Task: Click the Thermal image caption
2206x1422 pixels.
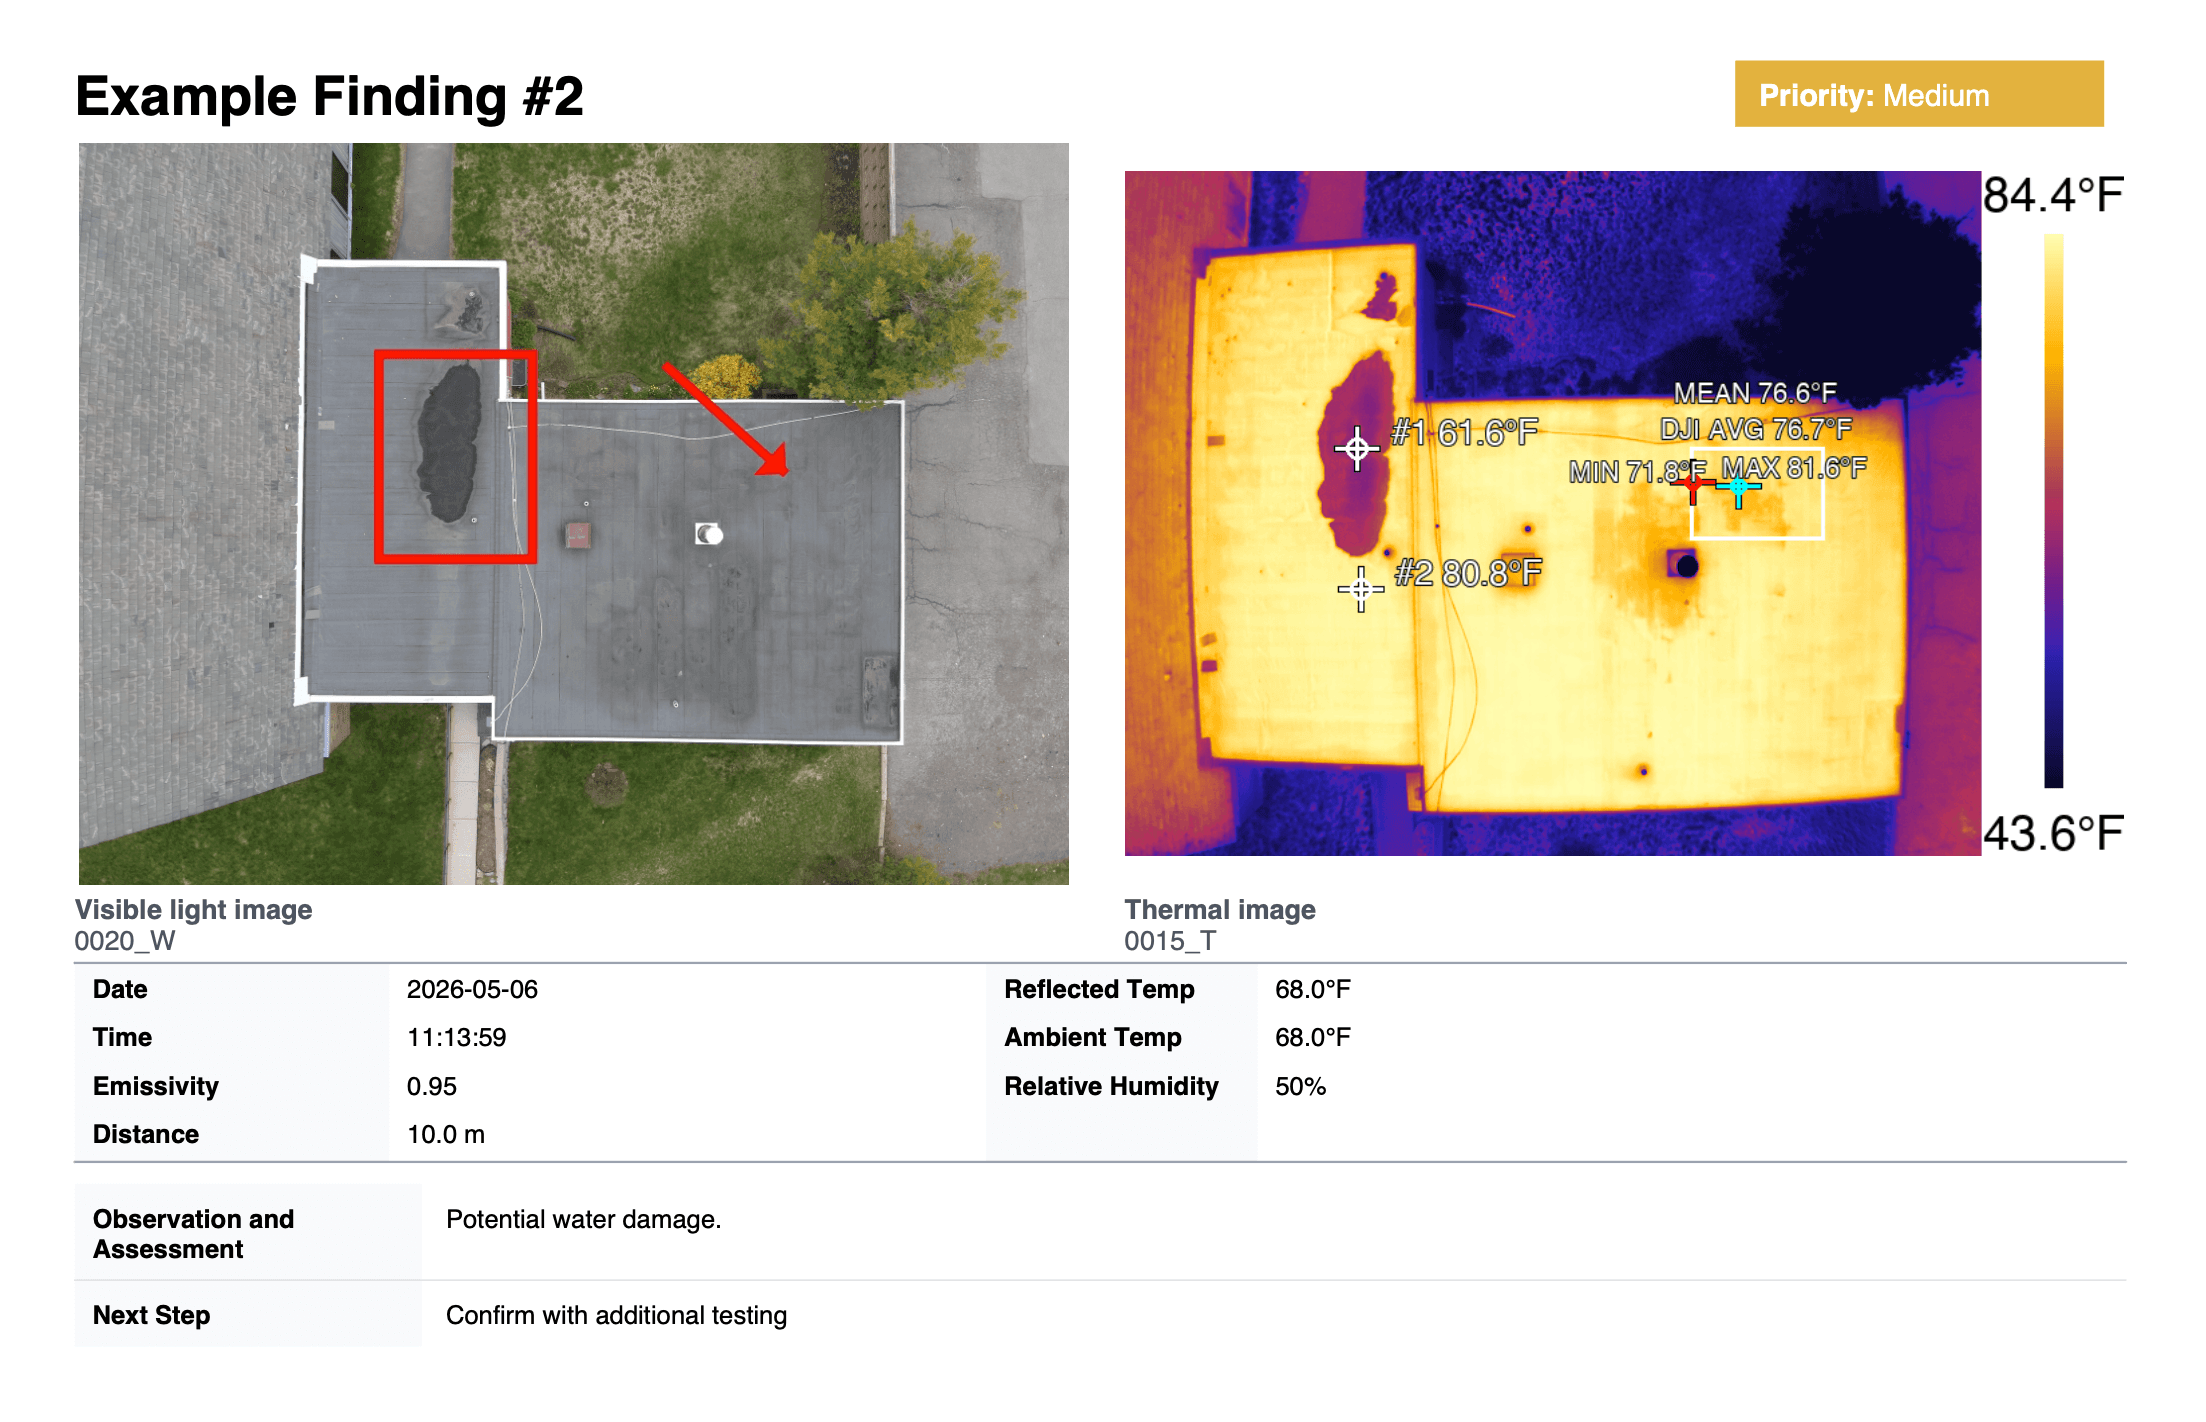Action: point(1220,909)
